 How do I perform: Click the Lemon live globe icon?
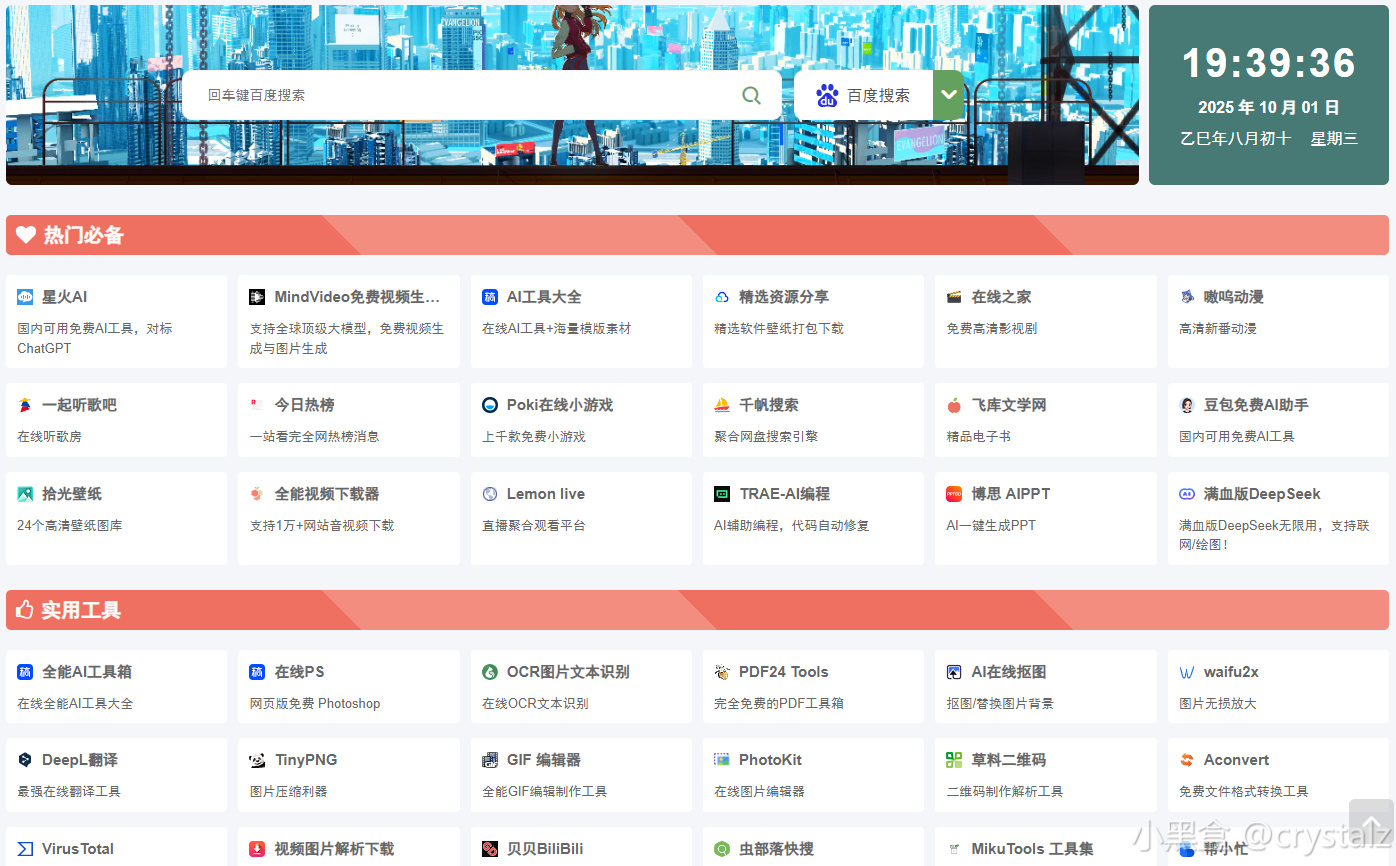coord(490,494)
